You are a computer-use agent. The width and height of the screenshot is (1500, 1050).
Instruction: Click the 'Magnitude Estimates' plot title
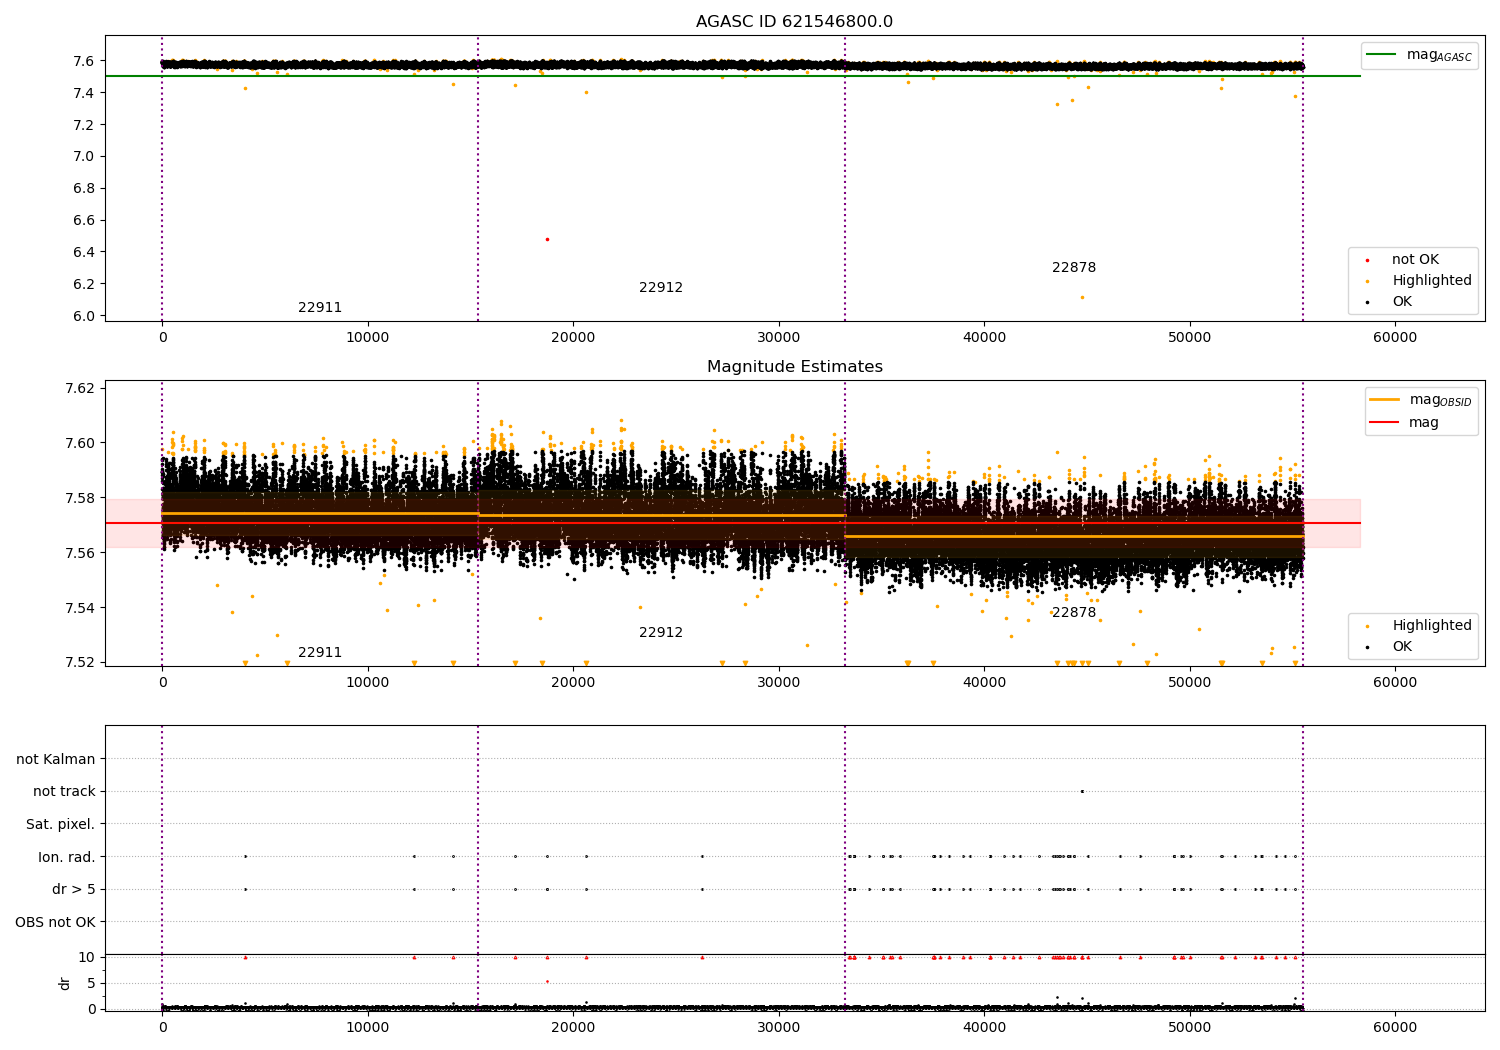[x=794, y=367]
